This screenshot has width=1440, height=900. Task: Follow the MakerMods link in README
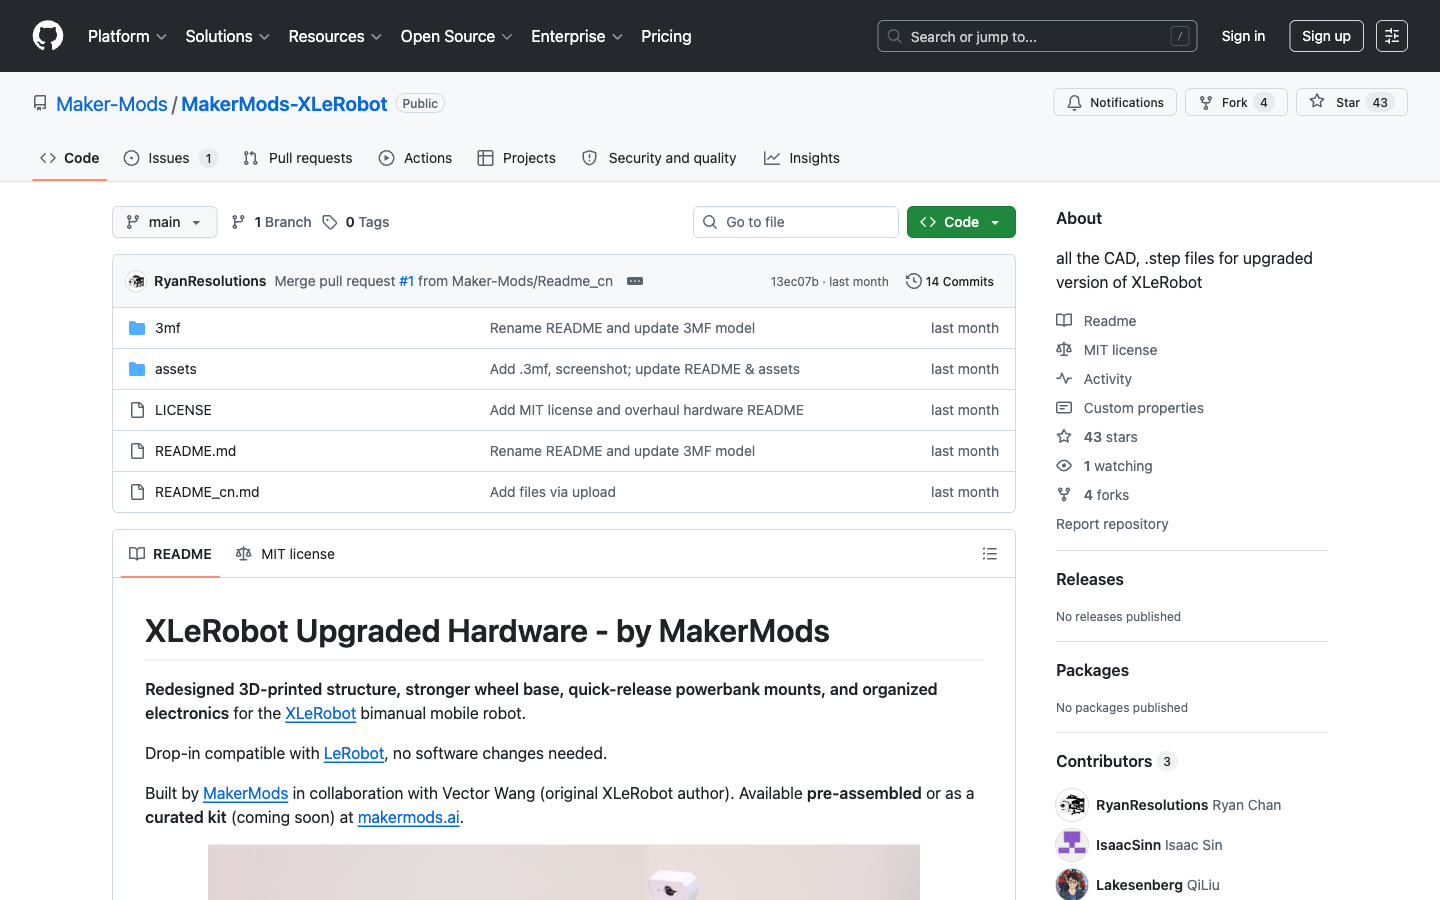(x=245, y=793)
